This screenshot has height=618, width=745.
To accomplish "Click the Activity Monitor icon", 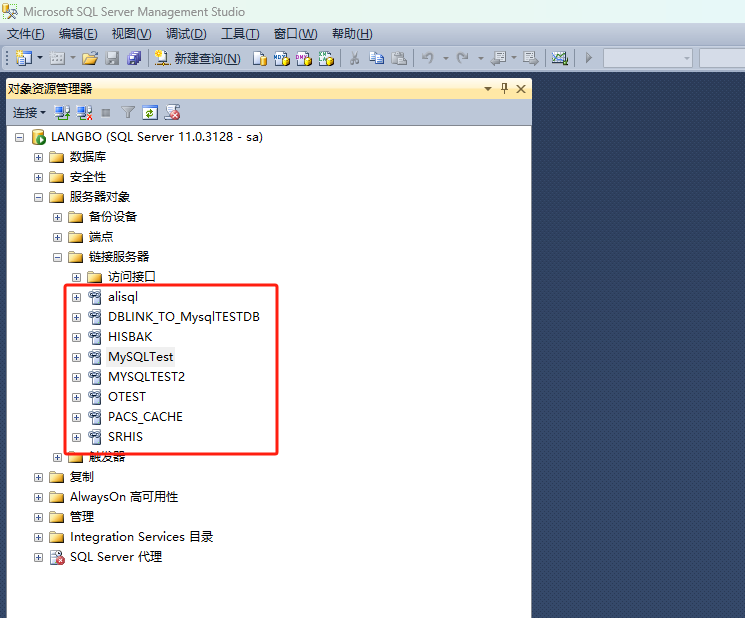I will tap(560, 58).
